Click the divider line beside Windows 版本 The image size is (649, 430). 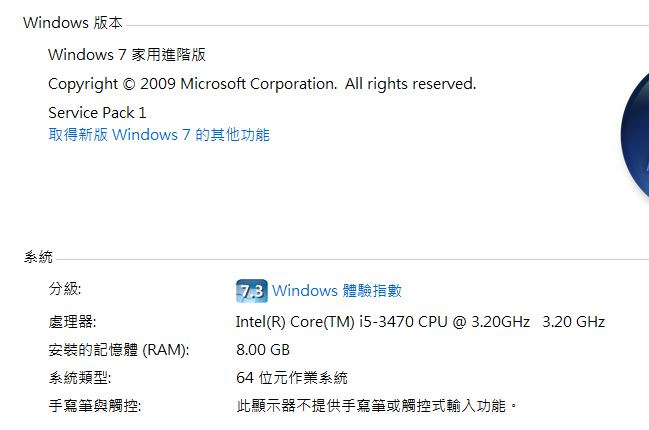click(x=390, y=24)
